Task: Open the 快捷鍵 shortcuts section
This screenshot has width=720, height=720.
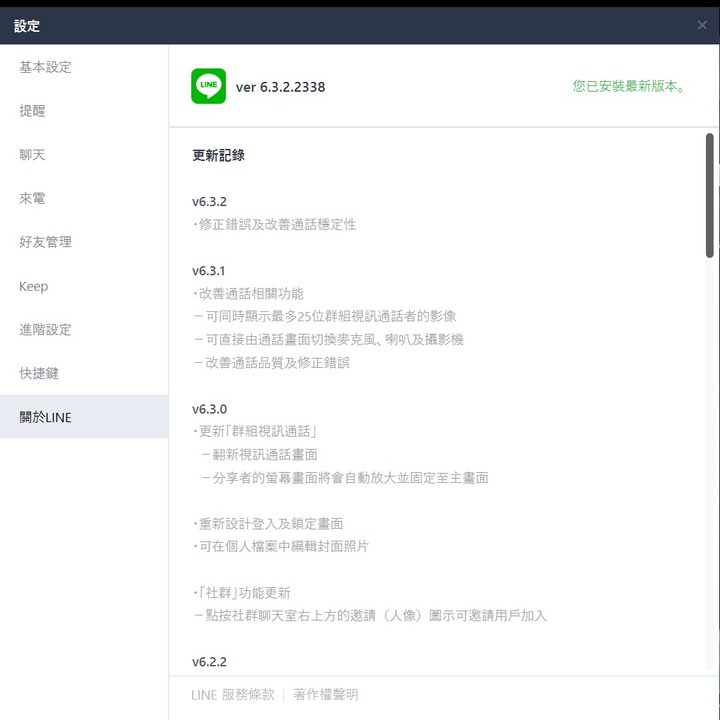Action: [84, 373]
